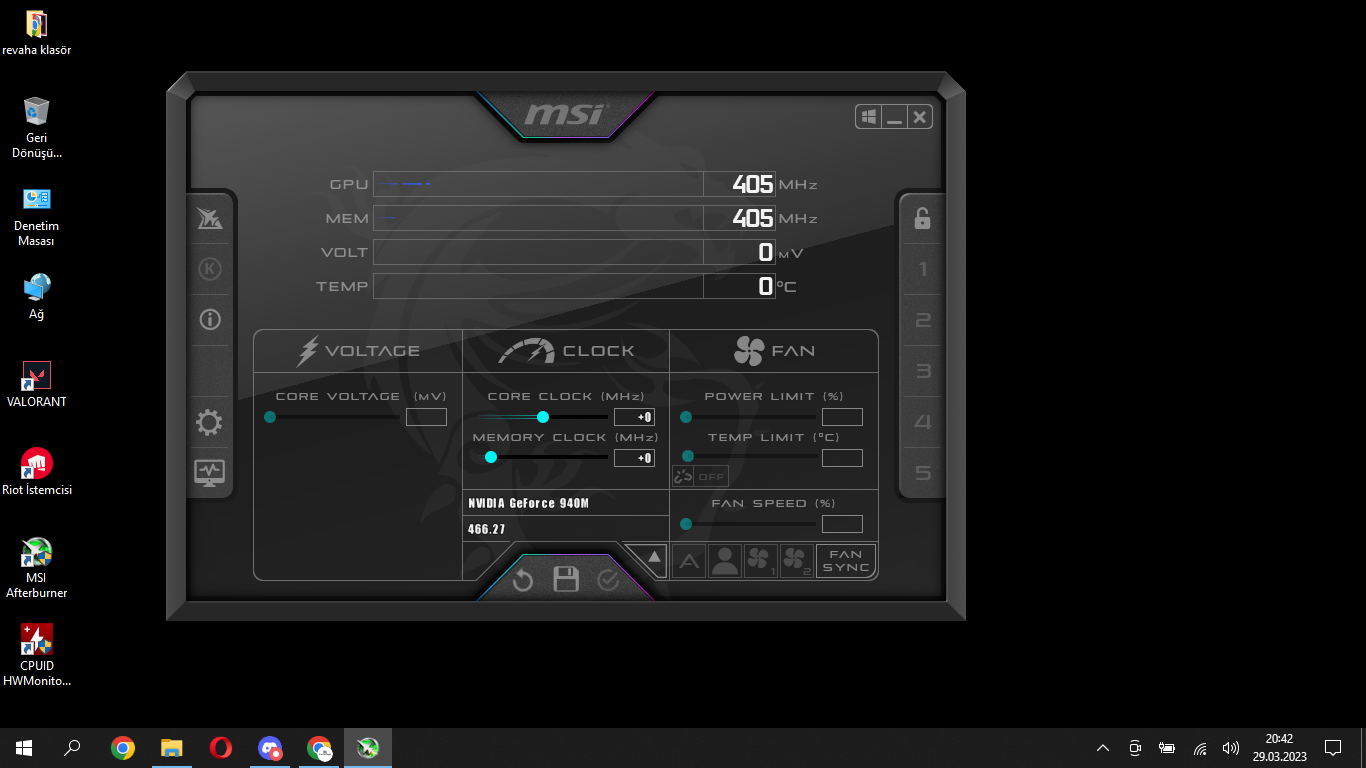Click the NVIDIA GeForce 940M card name
Screen dimensions: 1366x768
529,503
